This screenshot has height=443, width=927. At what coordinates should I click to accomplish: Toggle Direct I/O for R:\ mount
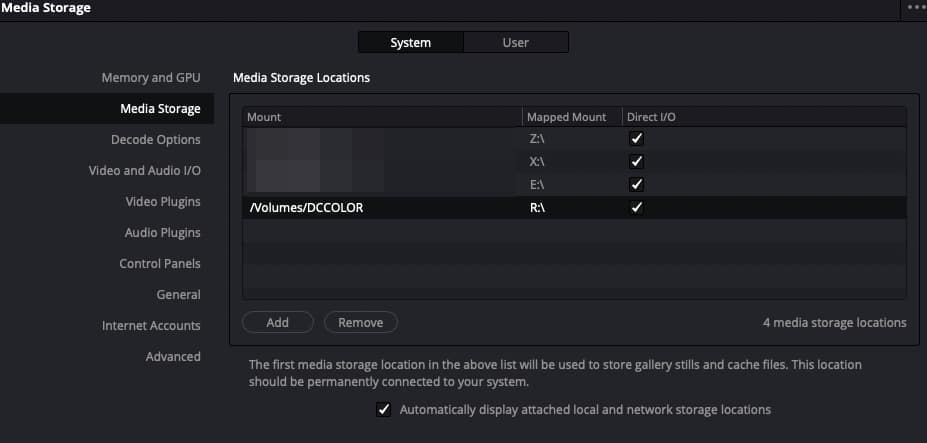[637, 208]
